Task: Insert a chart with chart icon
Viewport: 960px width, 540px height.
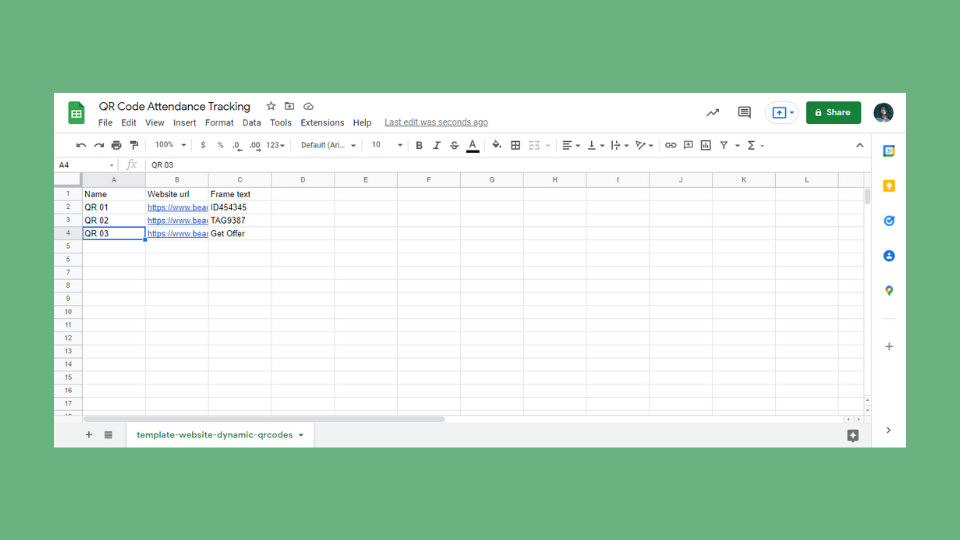Action: [706, 145]
